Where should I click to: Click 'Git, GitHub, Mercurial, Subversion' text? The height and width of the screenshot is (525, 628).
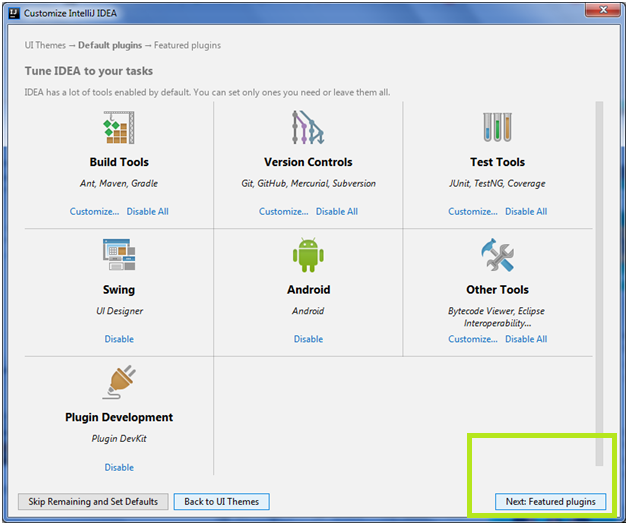(x=308, y=183)
